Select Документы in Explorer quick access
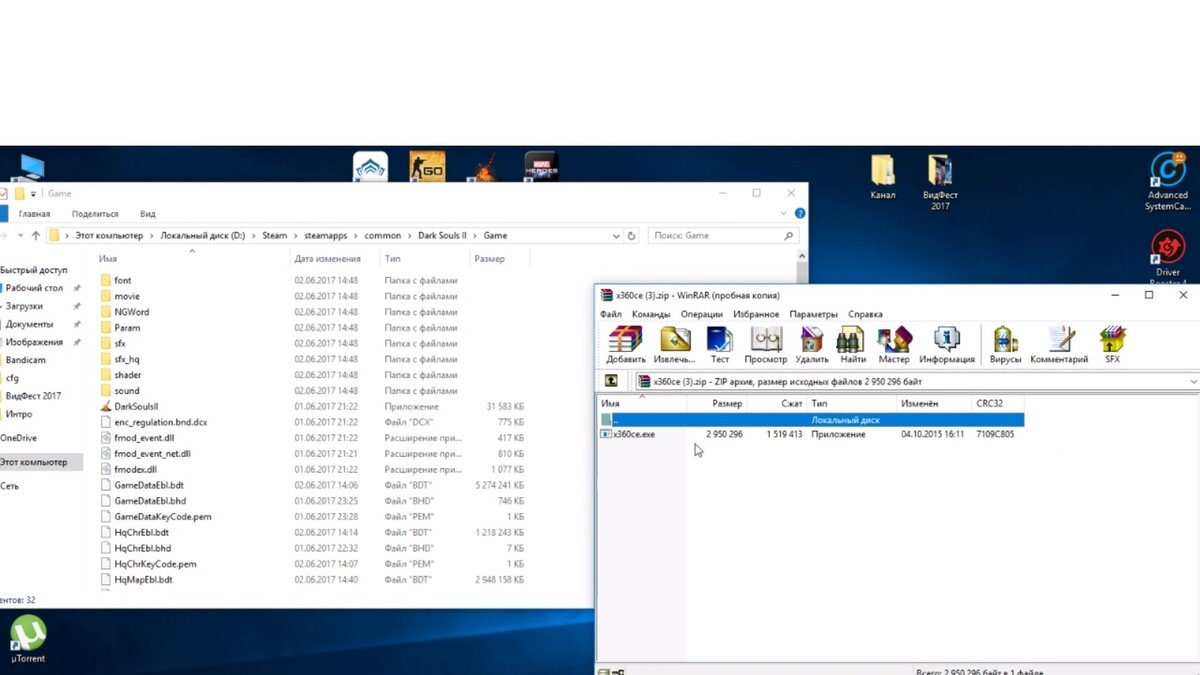Viewport: 1200px width, 675px height. coord(29,324)
